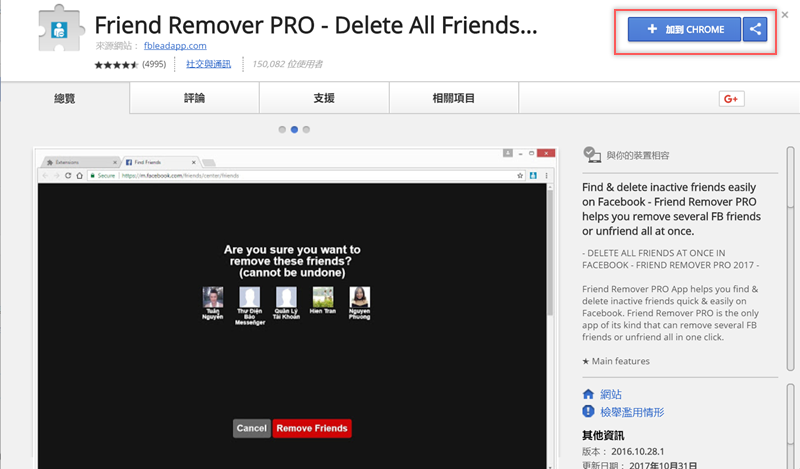Click the alert shield icon beside 檢舉濫用情形
Screen dimensions: 800x469
(x=588, y=411)
